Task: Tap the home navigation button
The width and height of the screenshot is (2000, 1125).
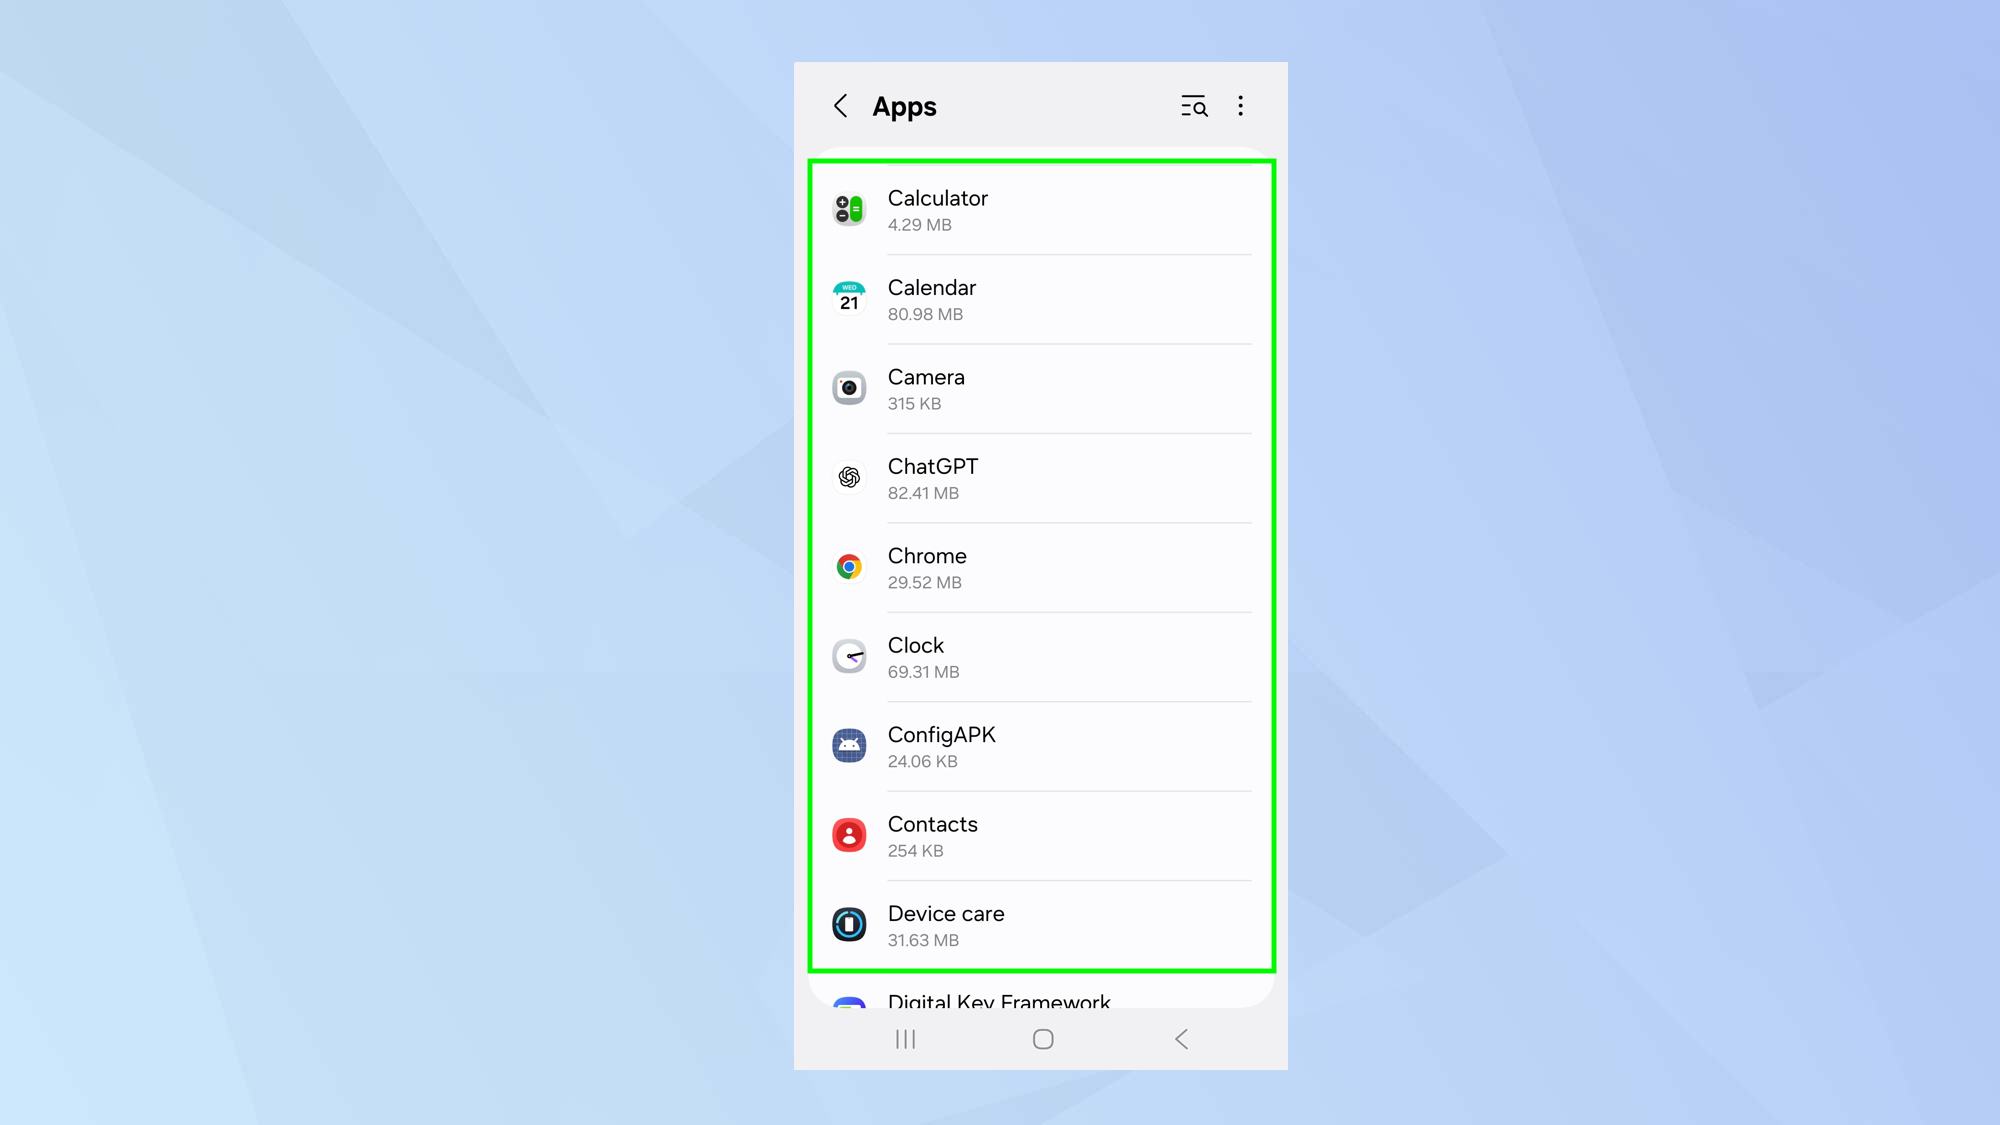Action: (1043, 1039)
